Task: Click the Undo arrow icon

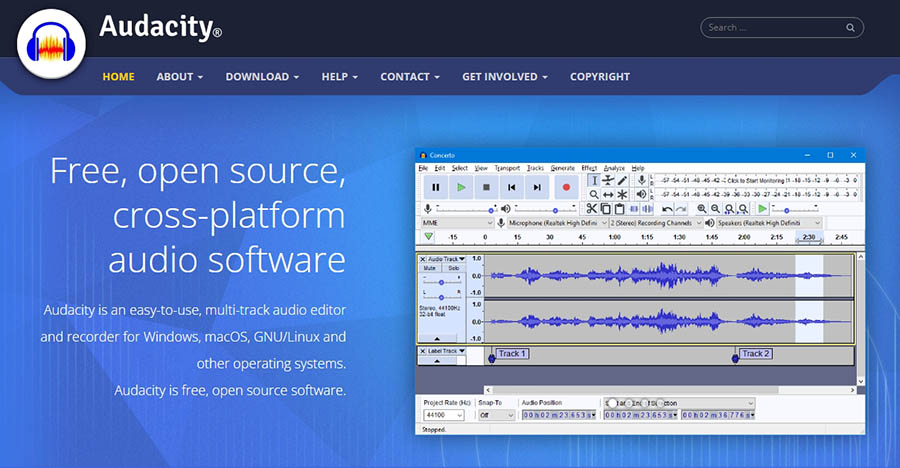Action: pyautogui.click(x=667, y=208)
